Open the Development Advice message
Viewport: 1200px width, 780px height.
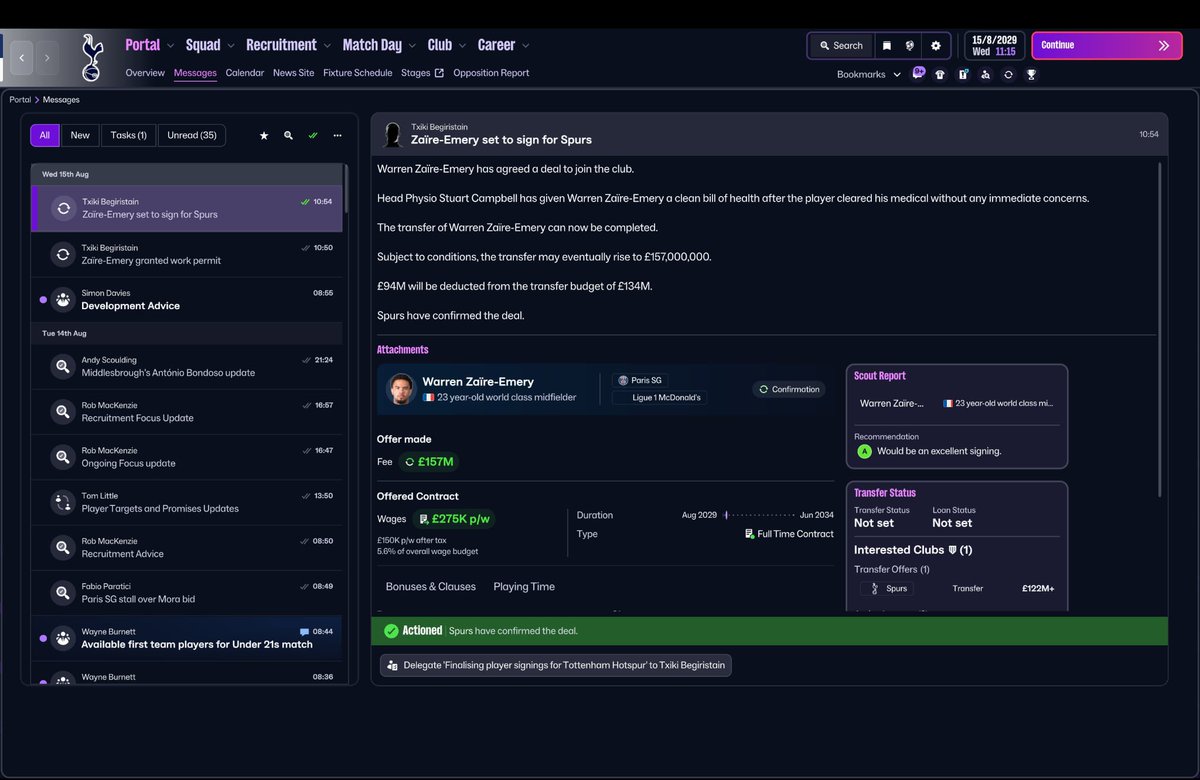point(186,300)
